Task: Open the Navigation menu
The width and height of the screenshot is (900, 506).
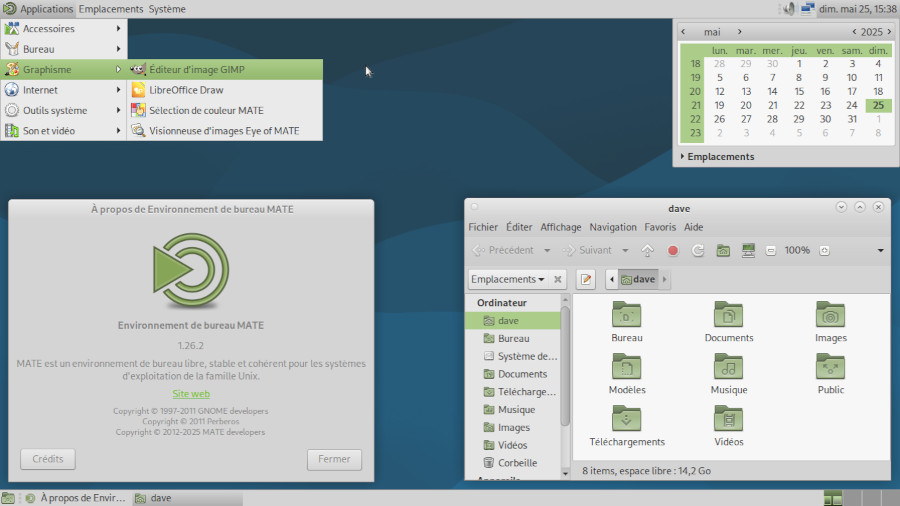Action: (613, 227)
